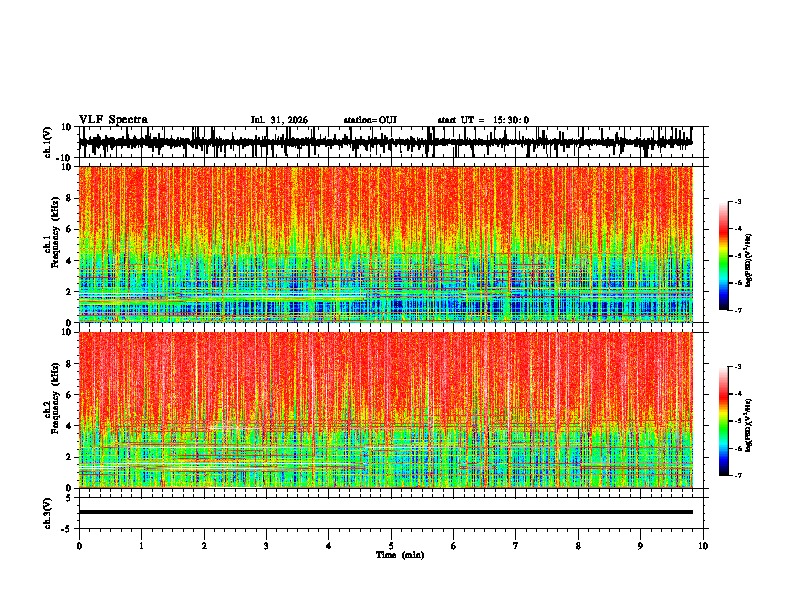The height and width of the screenshot is (612, 792).
Task: Click the 'start UT = 15:30:0' header text
Action: coord(483,120)
